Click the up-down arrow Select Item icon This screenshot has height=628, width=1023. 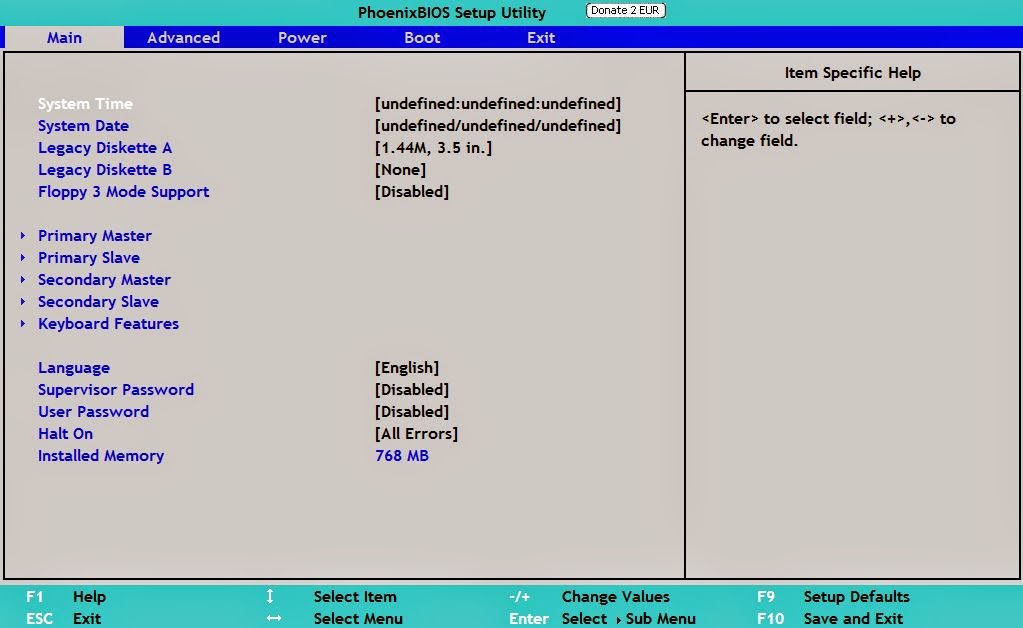tap(270, 597)
